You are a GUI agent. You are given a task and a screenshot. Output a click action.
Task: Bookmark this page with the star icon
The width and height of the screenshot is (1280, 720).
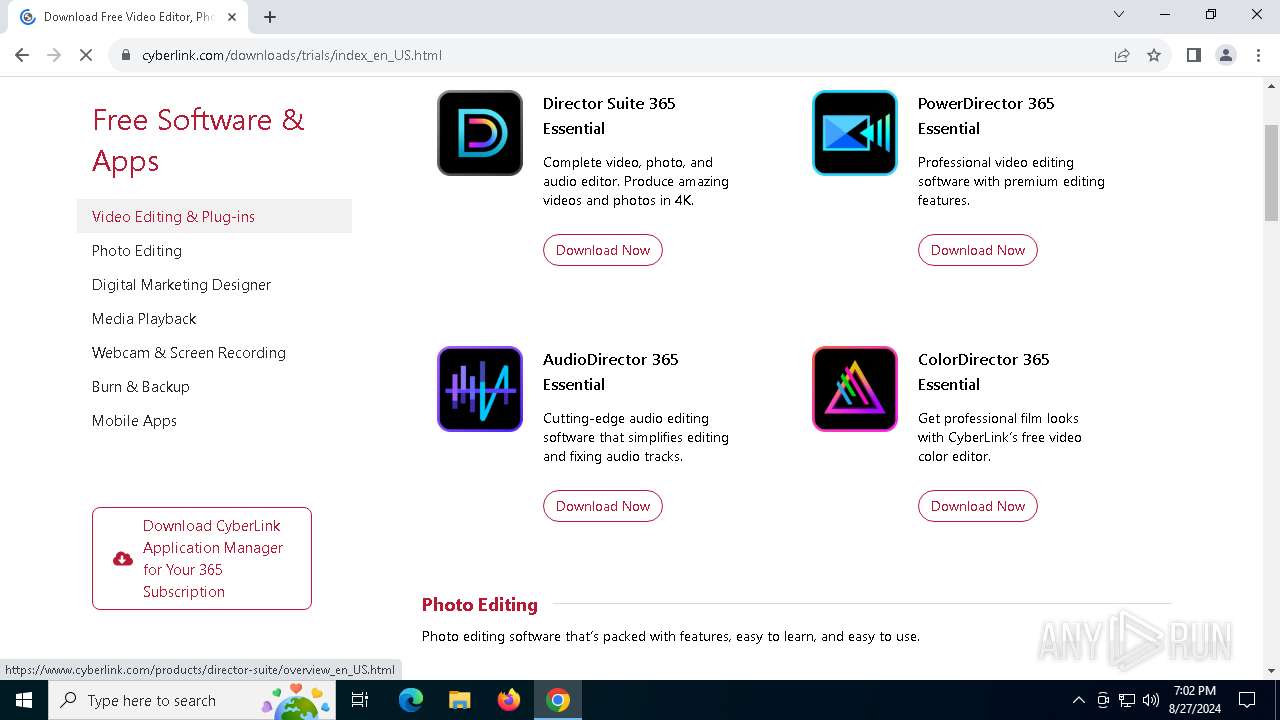1154,55
